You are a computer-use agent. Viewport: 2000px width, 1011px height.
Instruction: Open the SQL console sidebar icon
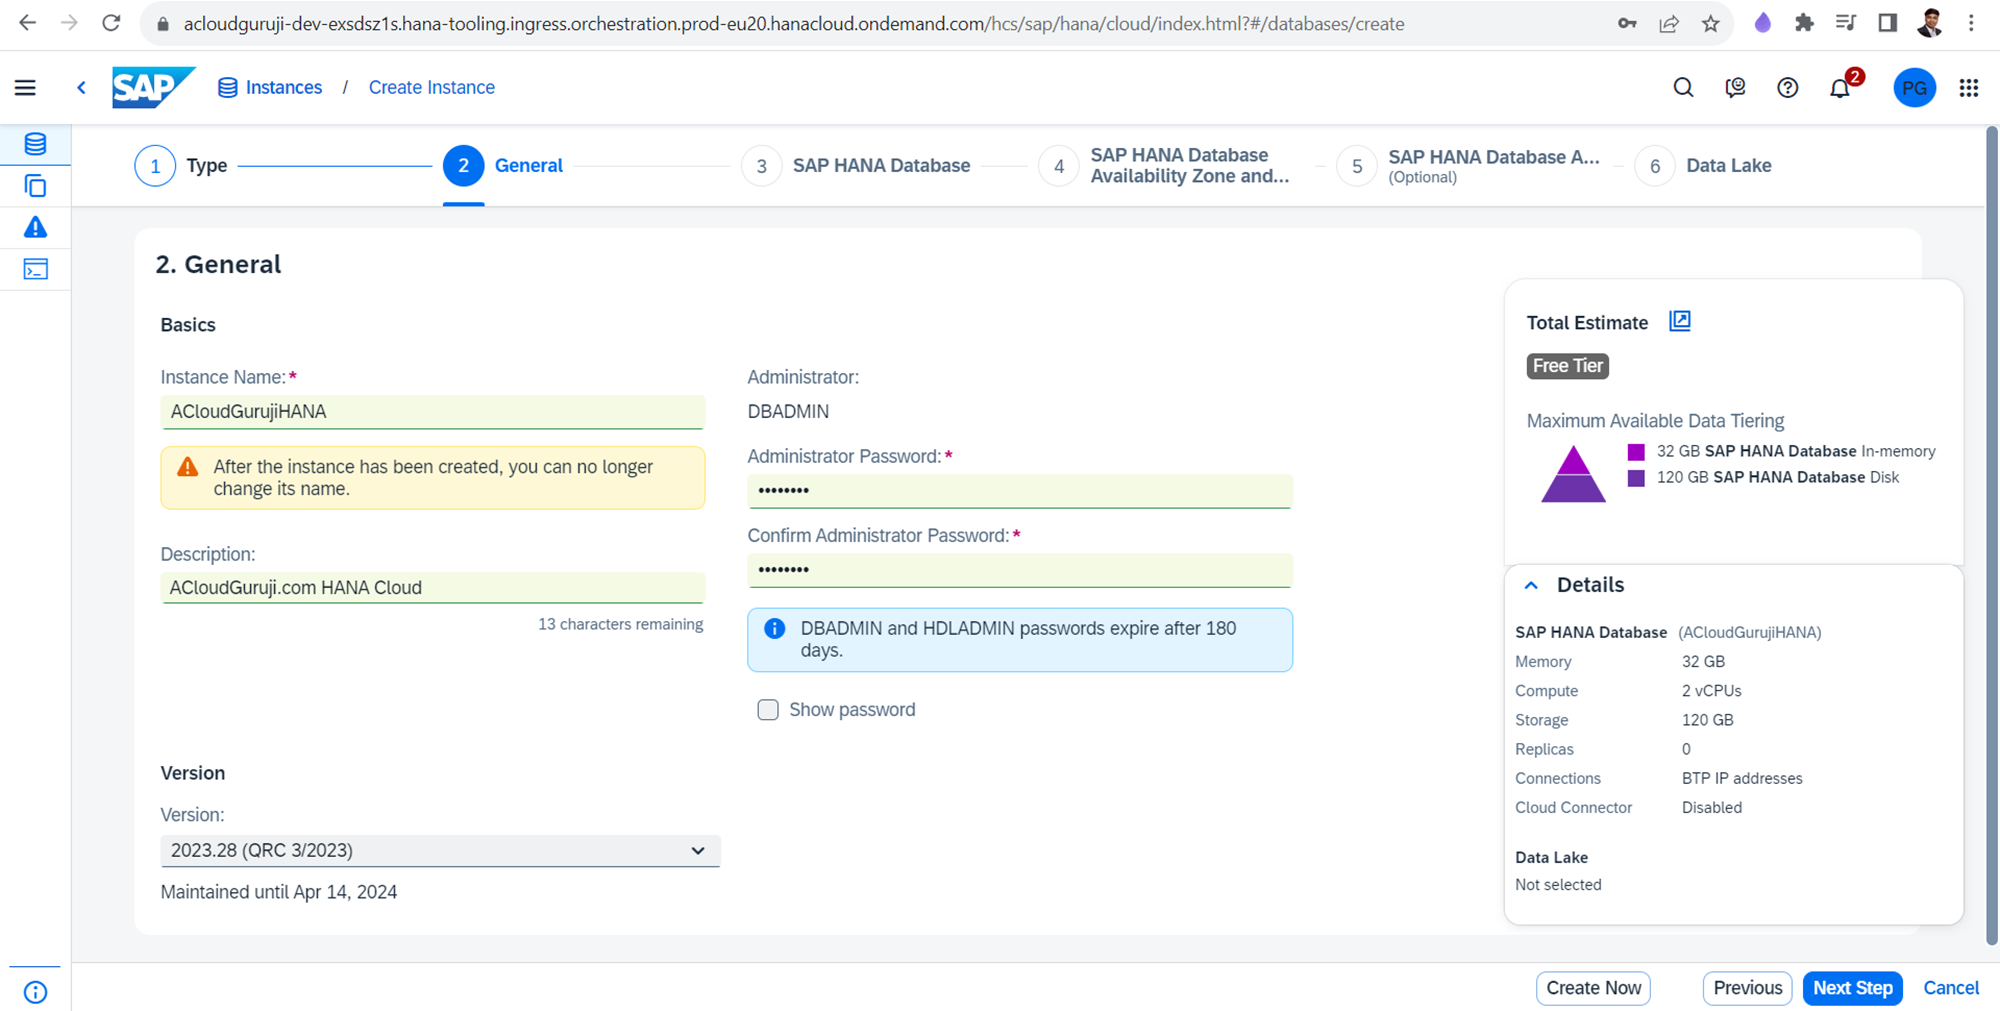tap(35, 270)
